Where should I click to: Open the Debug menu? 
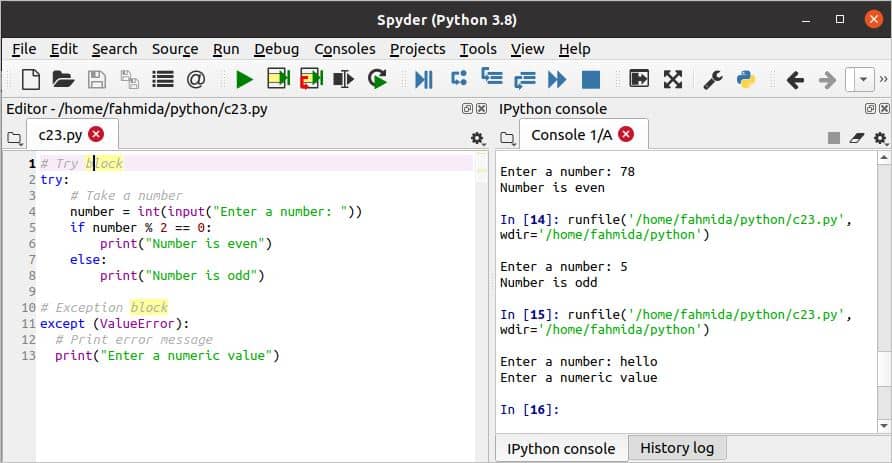[x=276, y=48]
